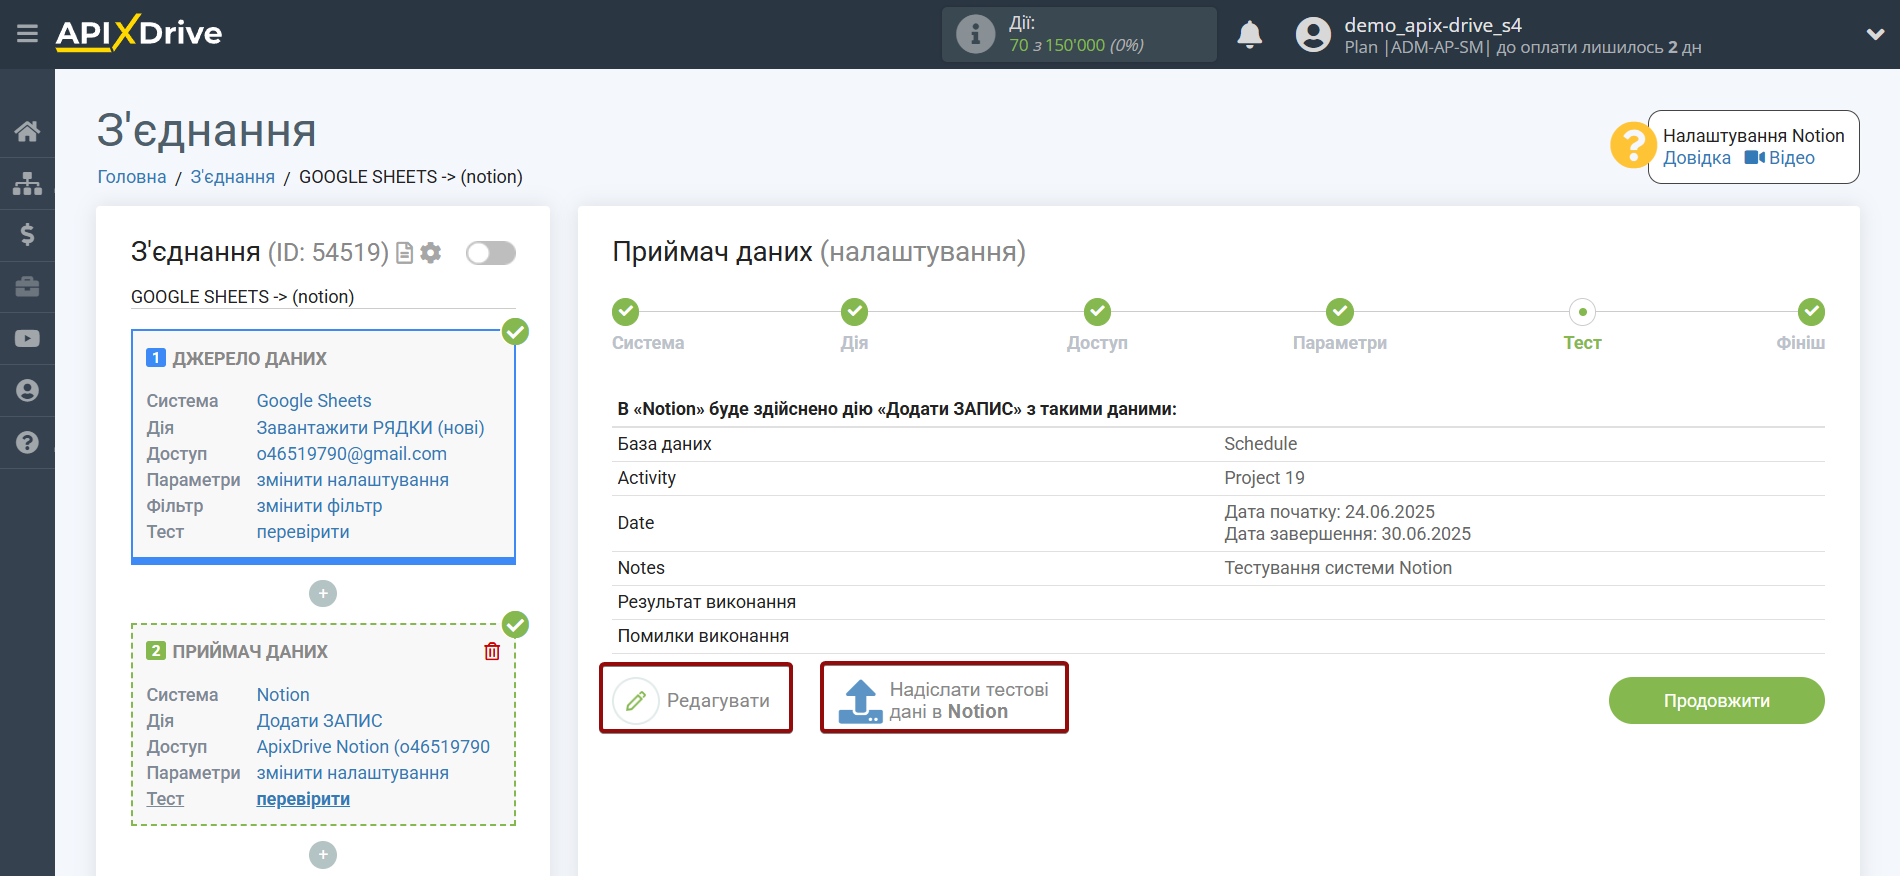The width and height of the screenshot is (1900, 876).
Task: Click the demo_apix-drive_s4 account name
Action: pos(1432,25)
